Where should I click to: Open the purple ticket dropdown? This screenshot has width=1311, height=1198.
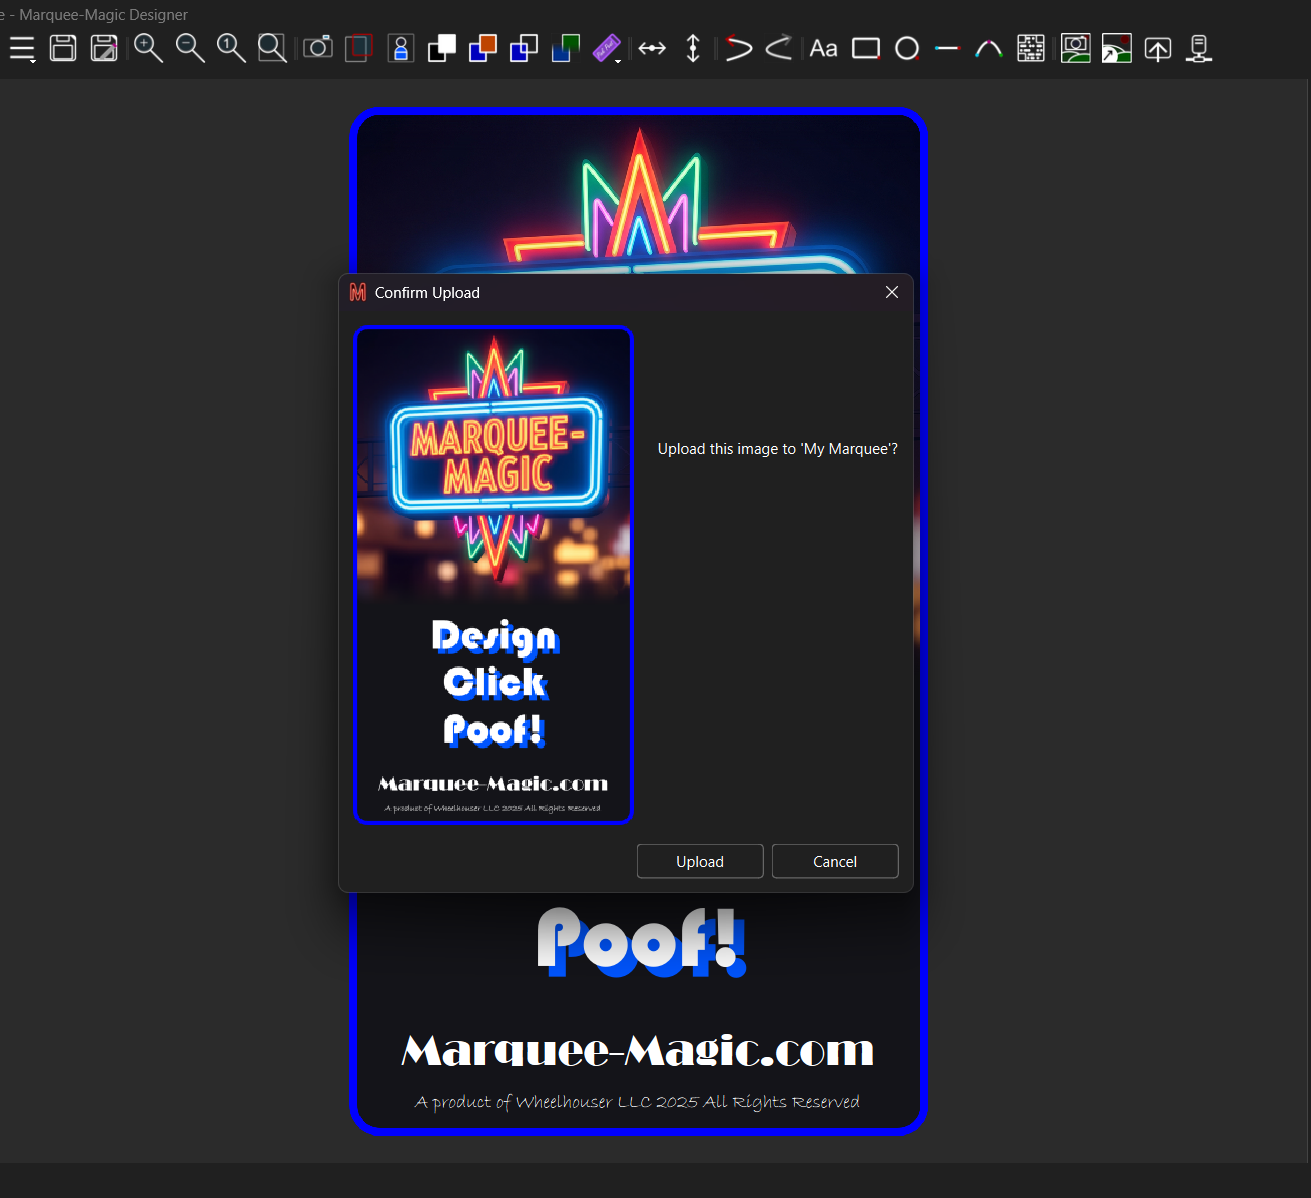click(607, 48)
